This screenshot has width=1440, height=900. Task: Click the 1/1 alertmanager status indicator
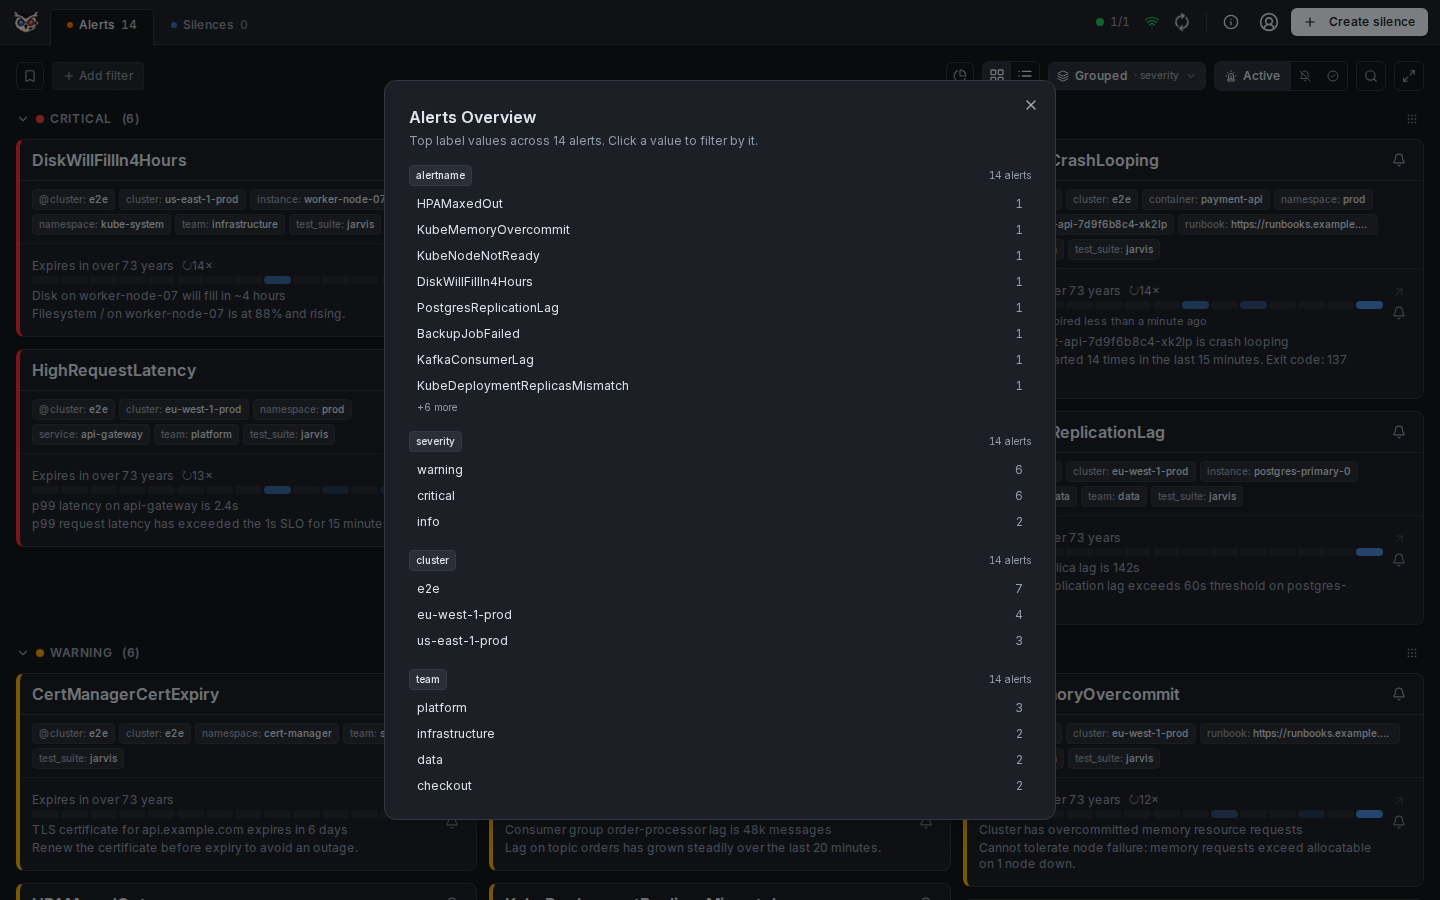coord(1113,22)
